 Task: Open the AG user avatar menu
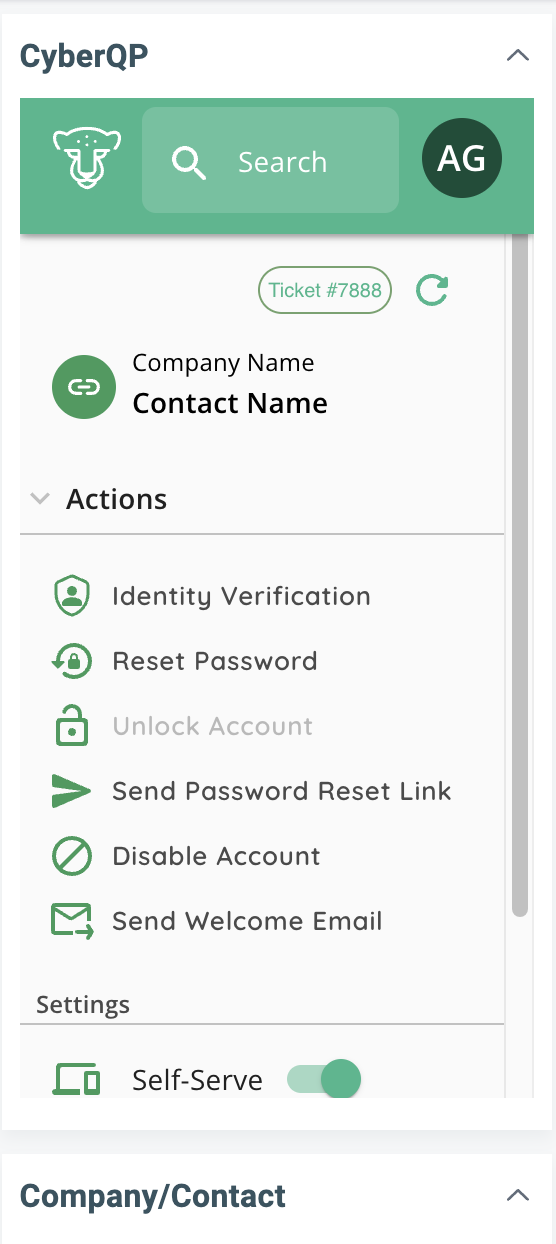(462, 158)
